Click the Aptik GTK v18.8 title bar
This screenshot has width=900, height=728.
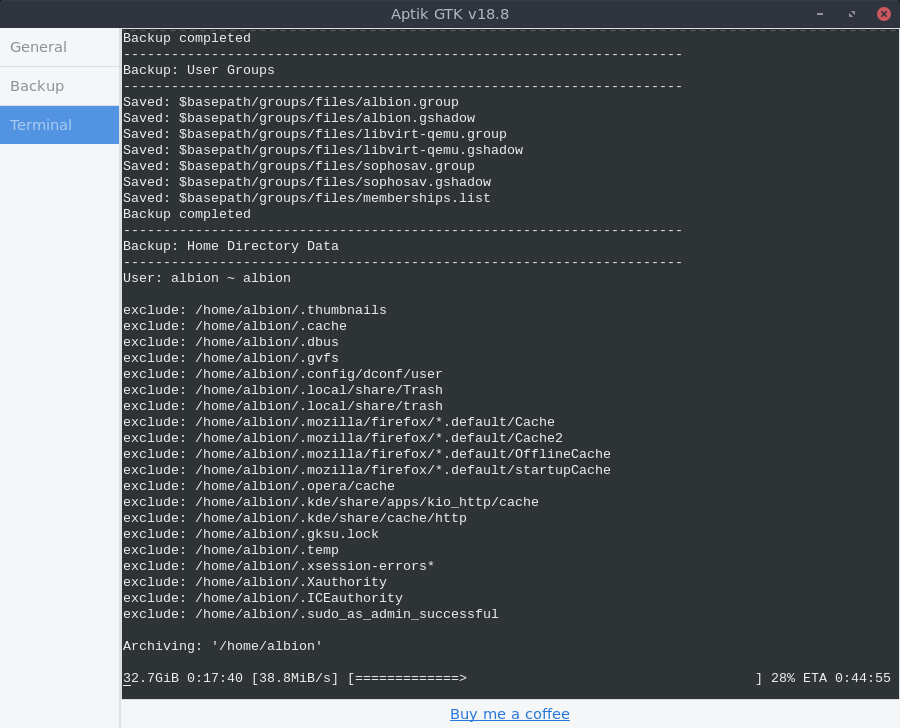pyautogui.click(x=450, y=14)
